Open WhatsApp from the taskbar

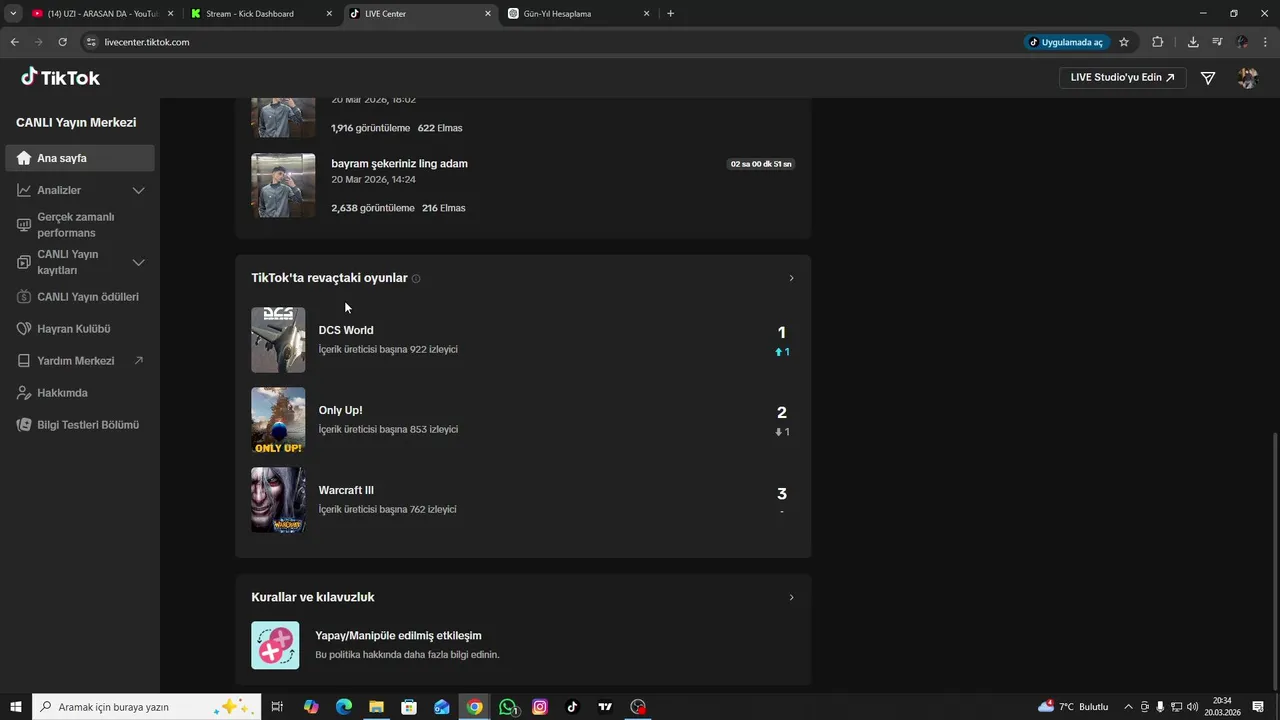(x=508, y=707)
